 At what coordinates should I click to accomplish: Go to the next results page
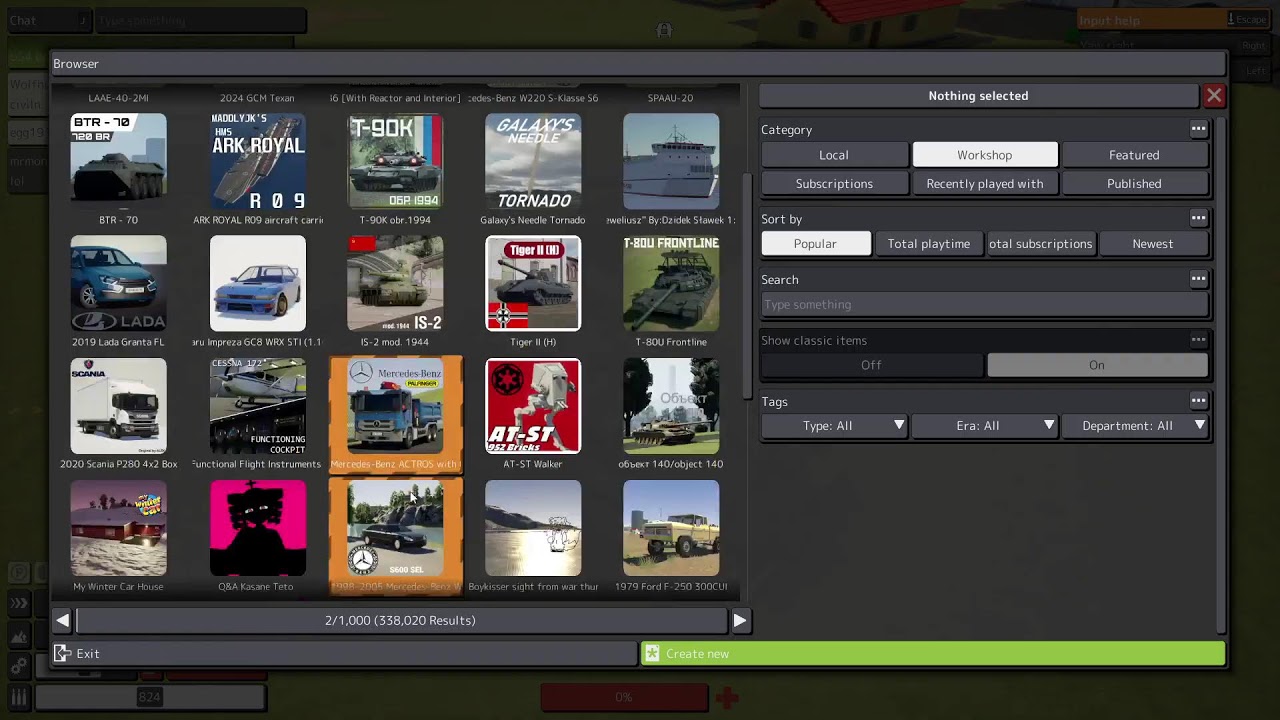[740, 621]
